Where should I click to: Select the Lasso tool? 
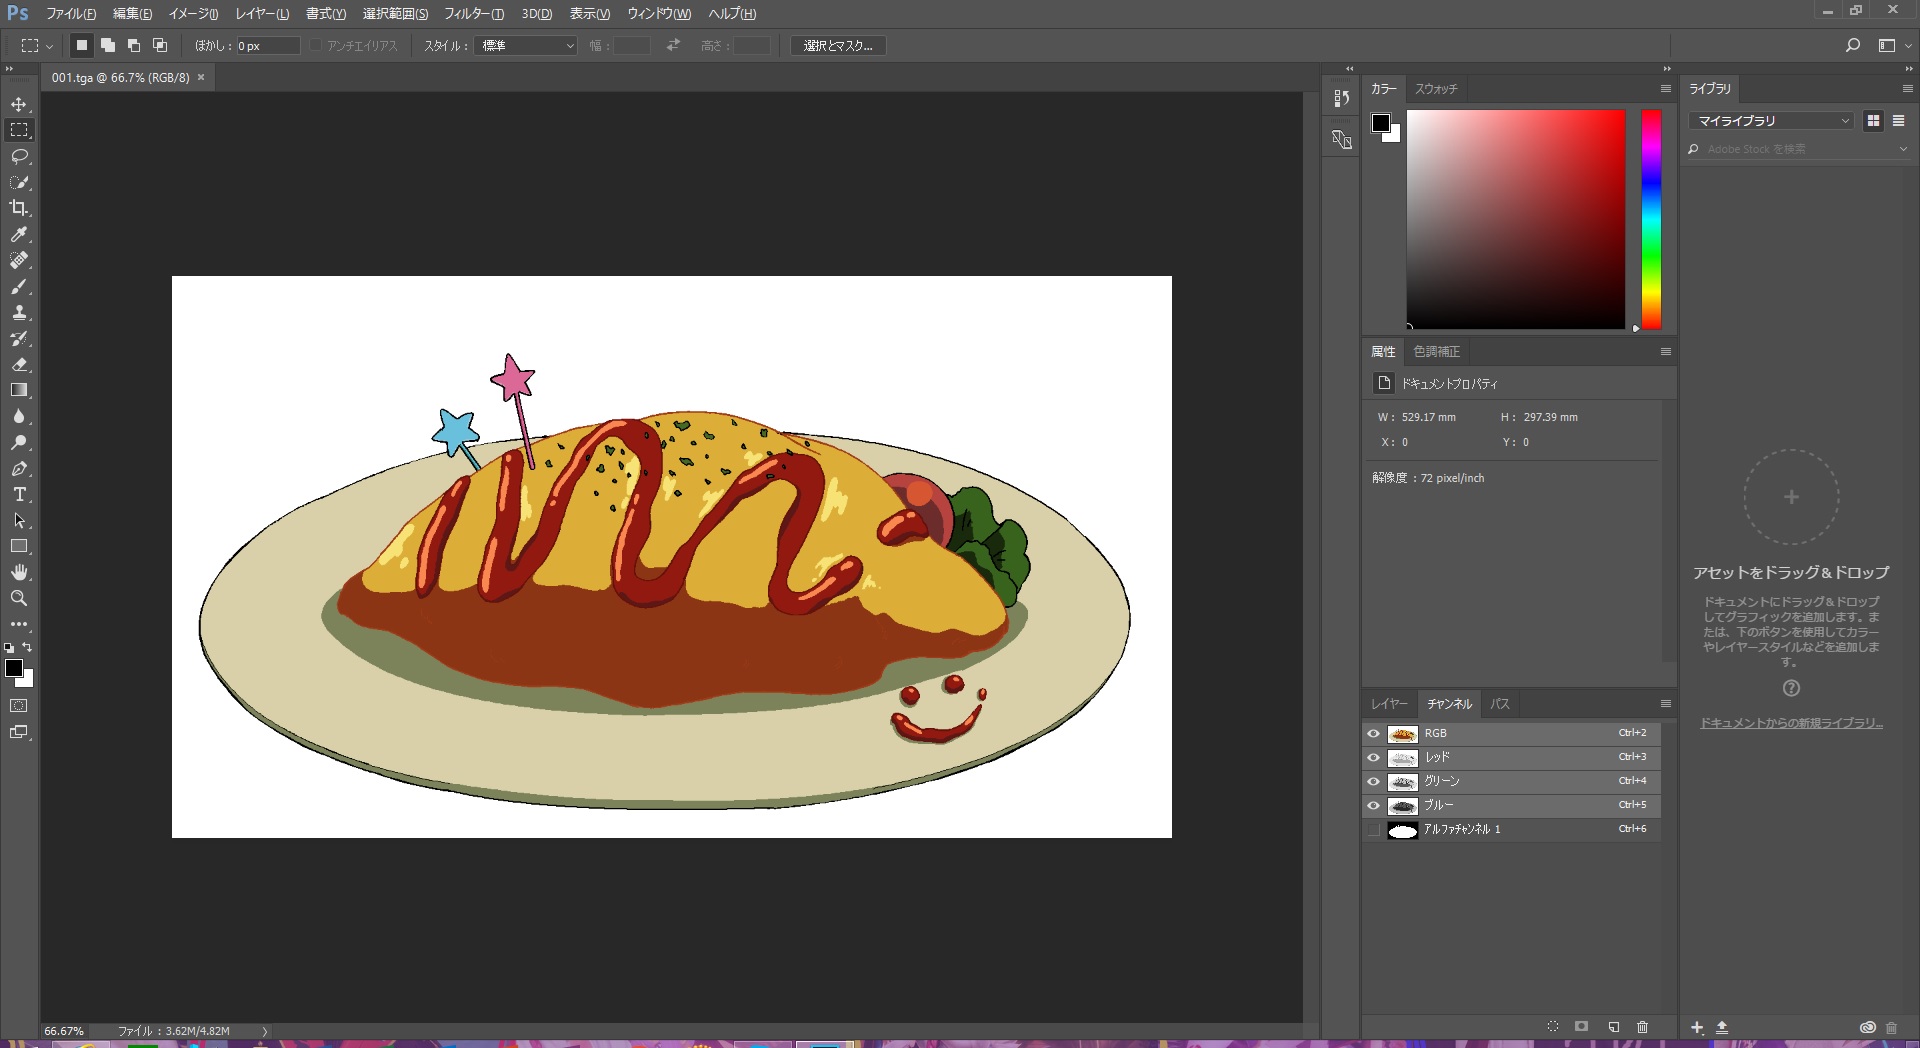tap(19, 156)
